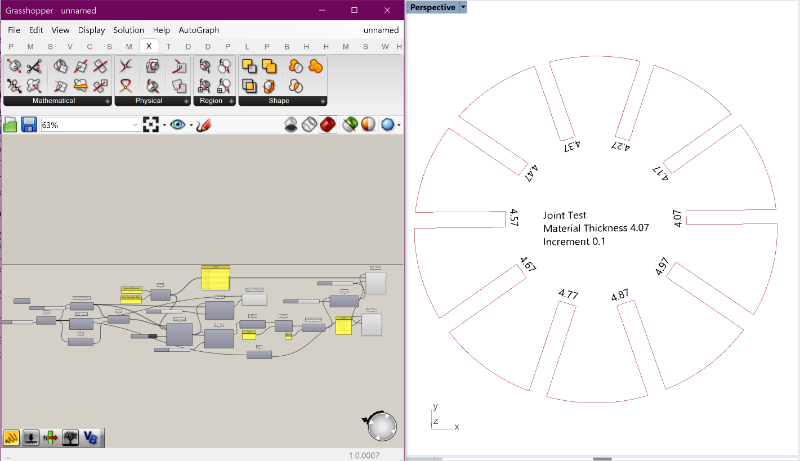Viewport: 800px width, 461px height.
Task: Select the Region Union orange blob icon
Action: (315, 66)
